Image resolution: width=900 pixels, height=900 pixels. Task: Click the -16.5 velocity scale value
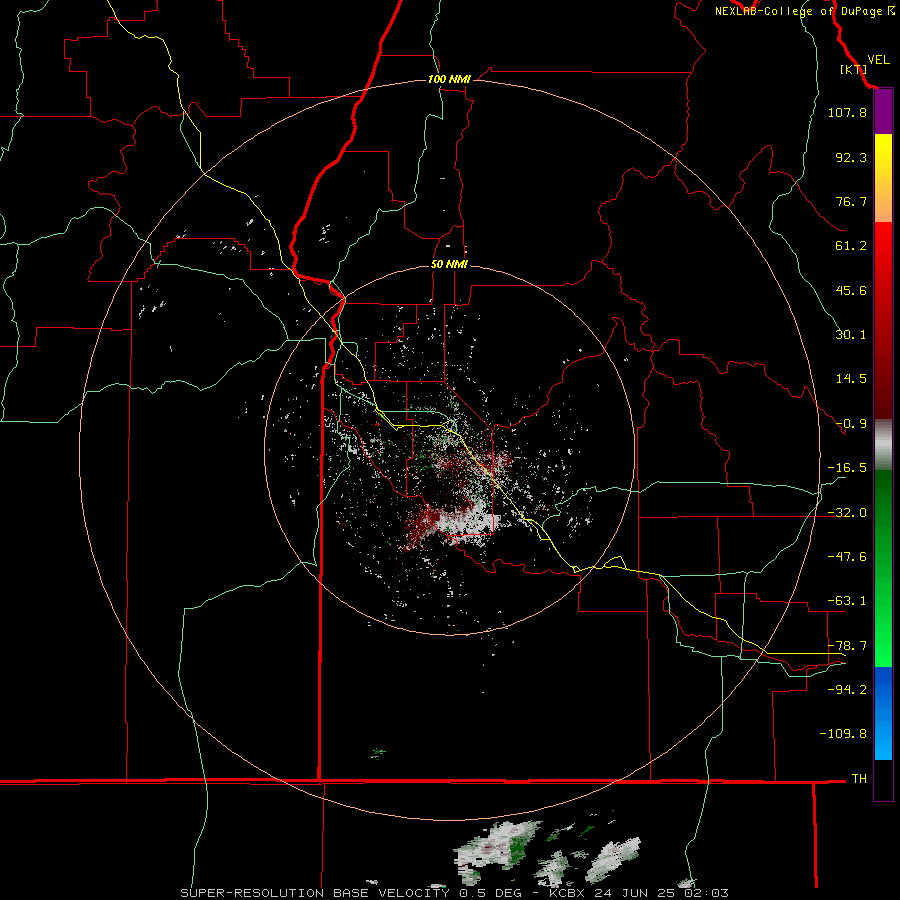click(x=847, y=468)
